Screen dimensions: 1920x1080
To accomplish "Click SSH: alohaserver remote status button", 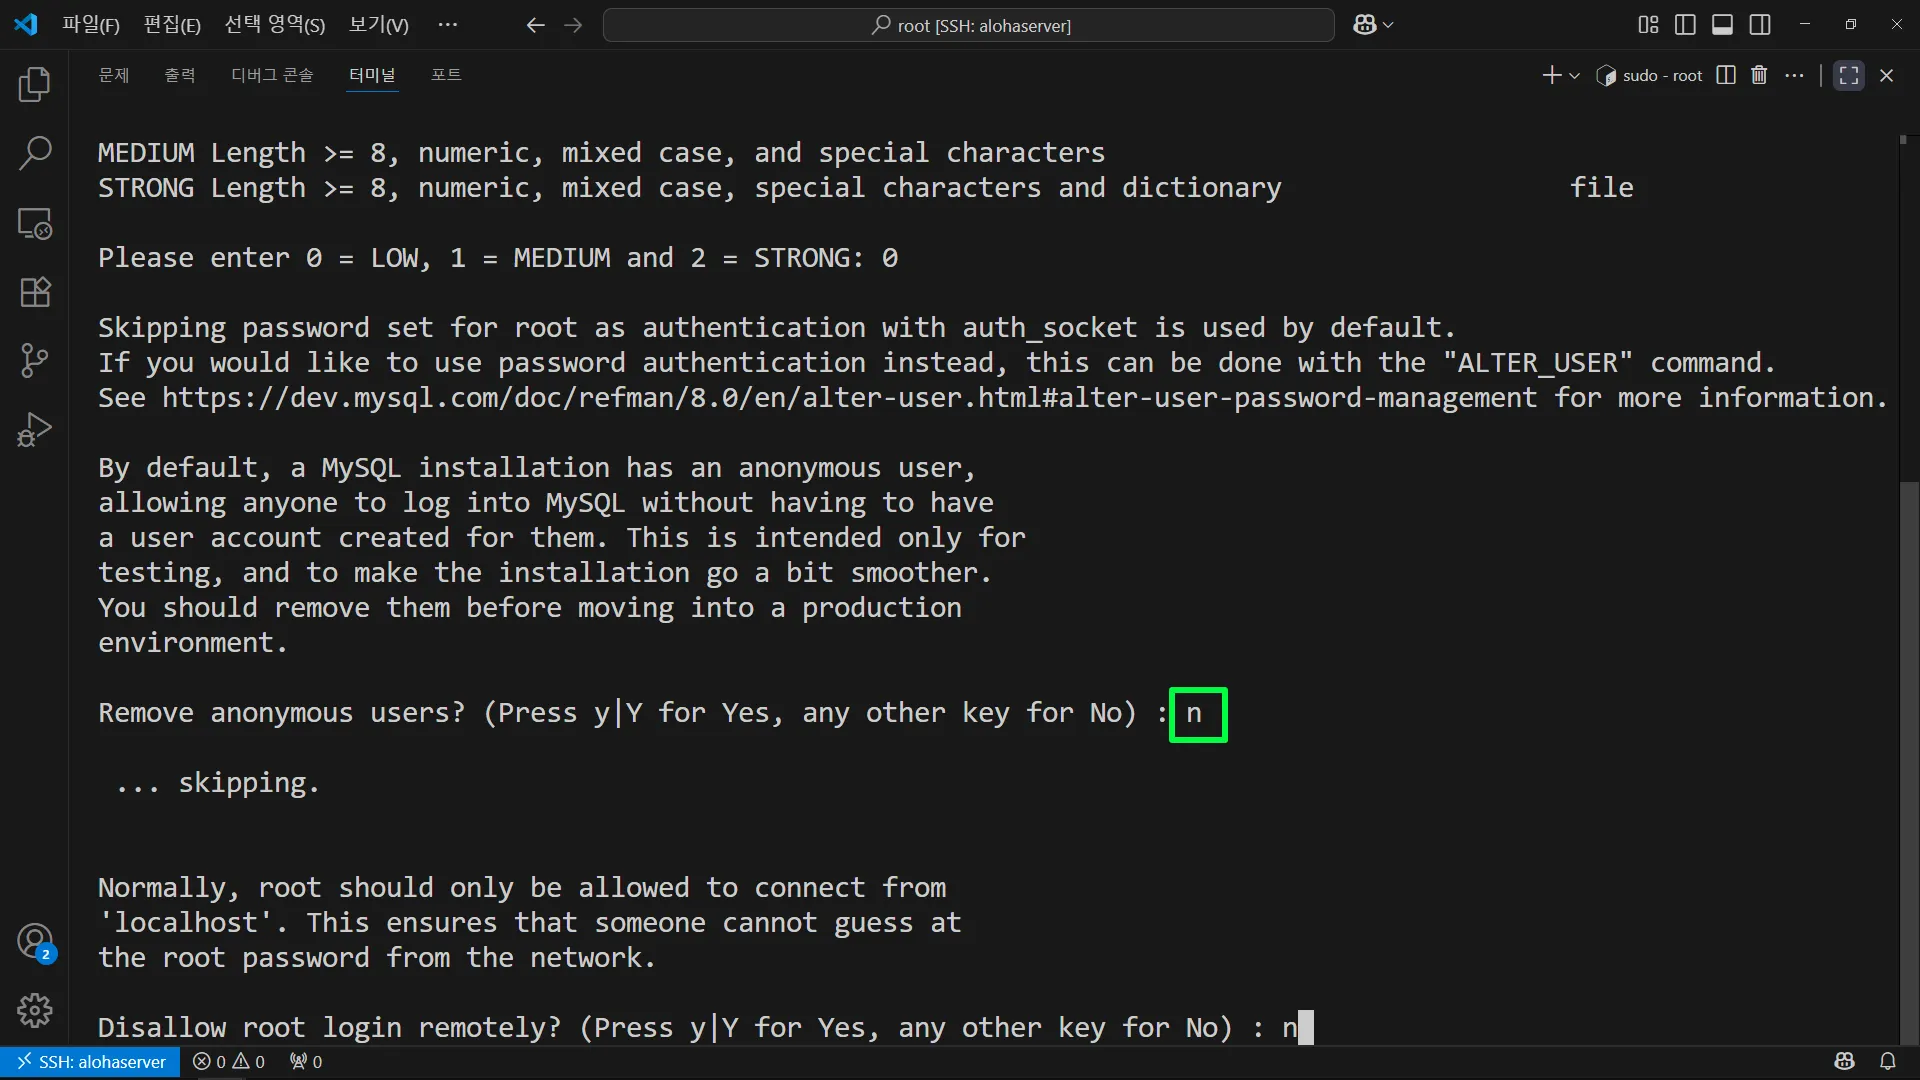I will 91,1061.
